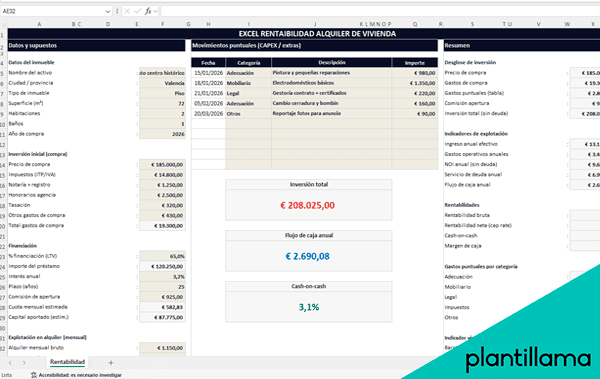Select the € 1.250,00 notary cell
This screenshot has height=379, width=600.
point(162,185)
